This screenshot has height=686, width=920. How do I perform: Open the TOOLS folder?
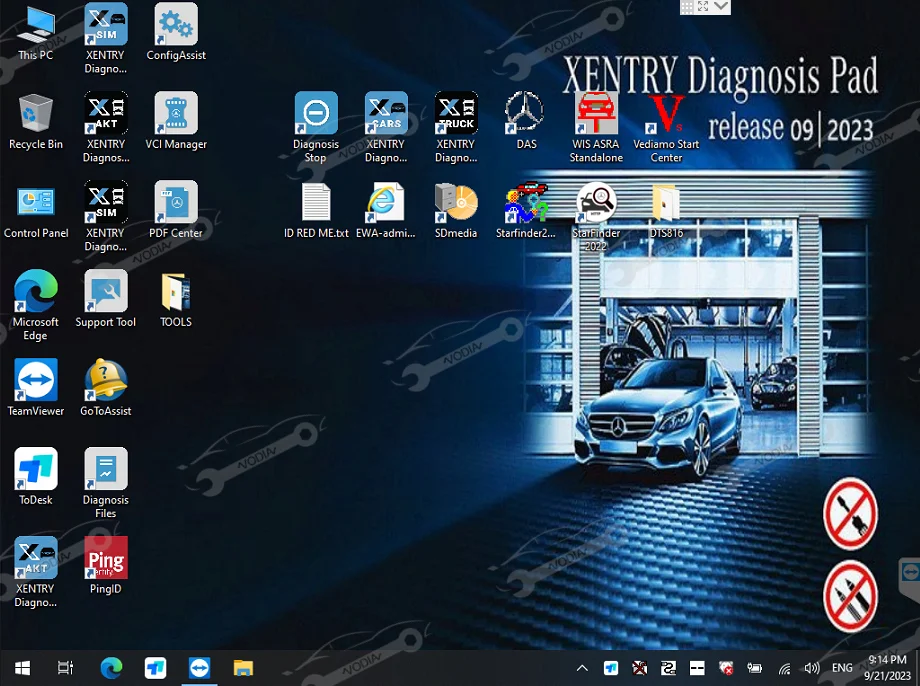(x=176, y=299)
